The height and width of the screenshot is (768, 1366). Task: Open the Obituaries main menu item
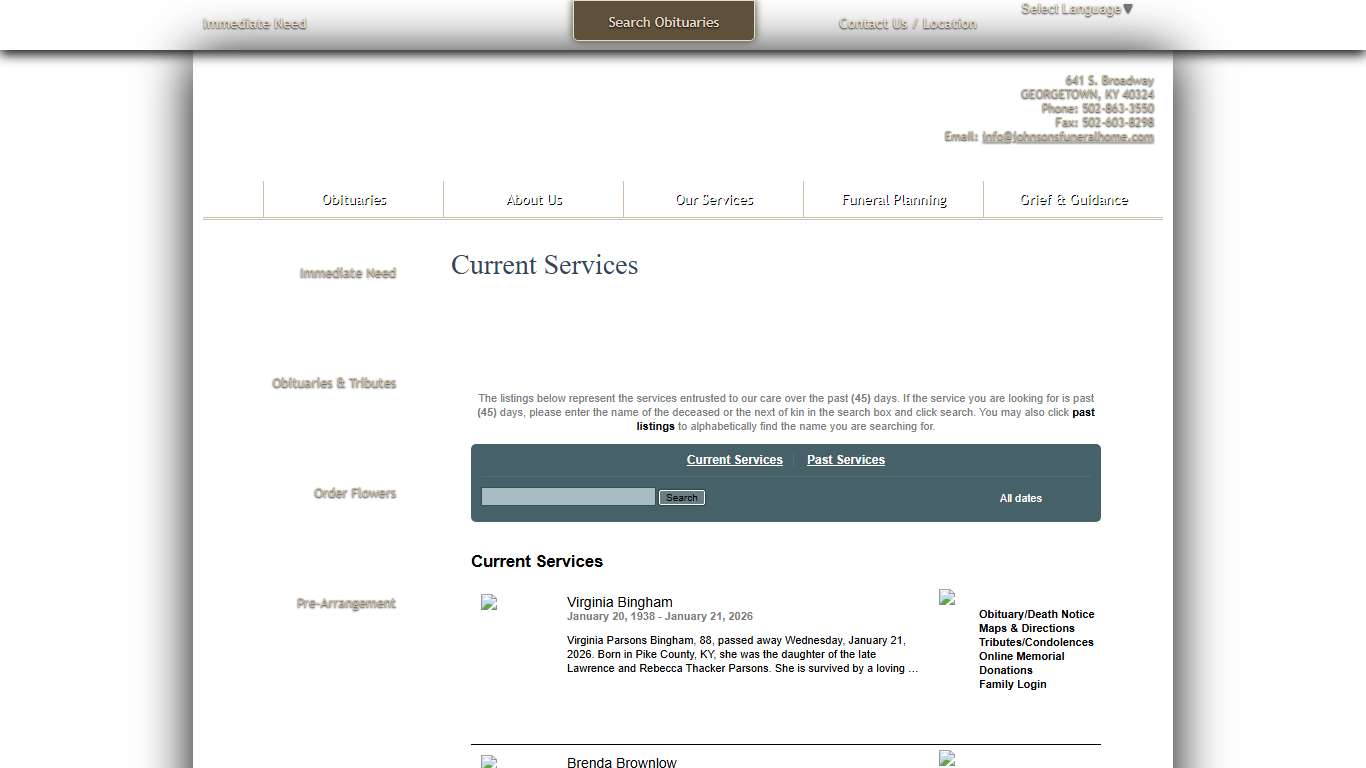[x=354, y=200]
